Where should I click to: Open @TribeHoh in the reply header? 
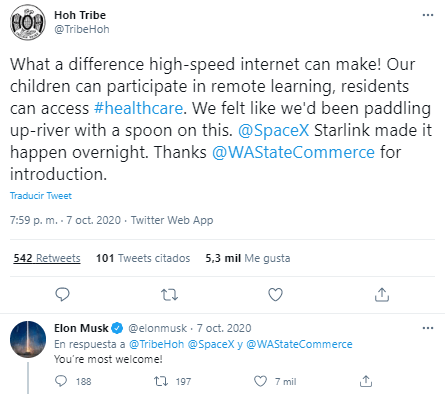[156, 344]
